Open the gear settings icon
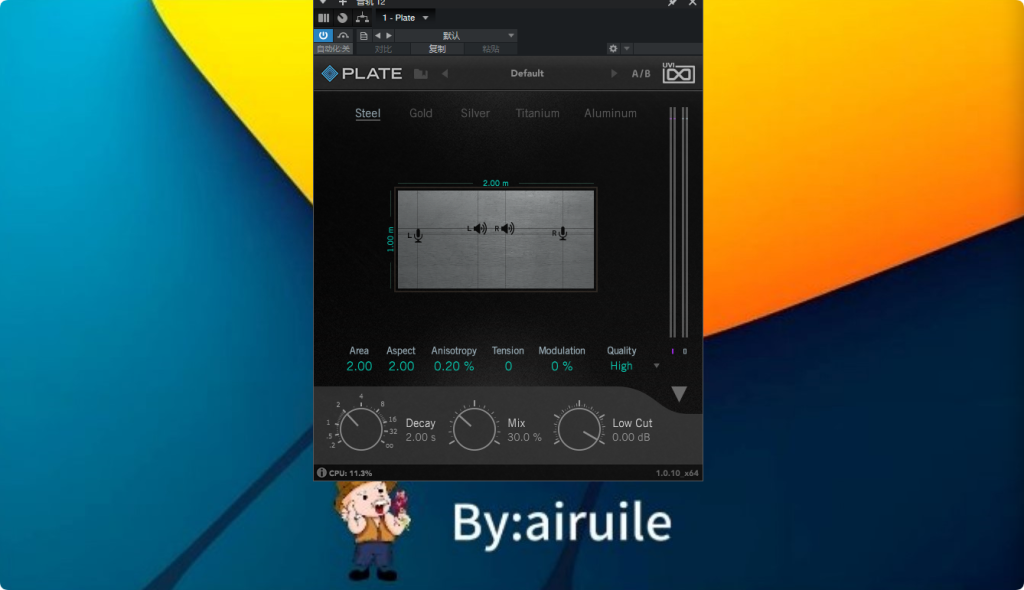This screenshot has width=1024, height=590. (x=613, y=48)
